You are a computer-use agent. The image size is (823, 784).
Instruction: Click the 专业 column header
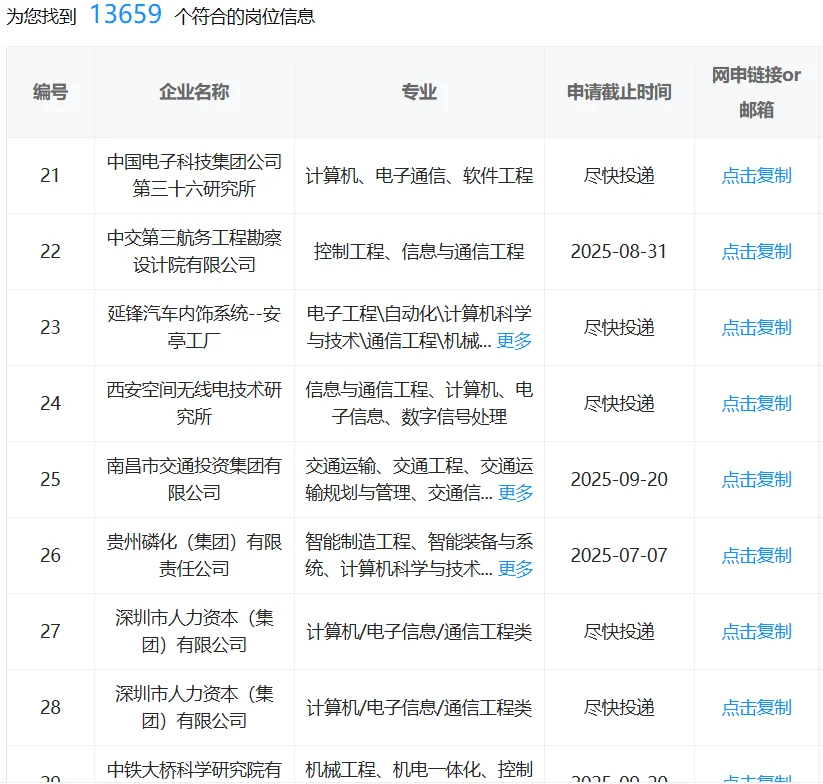pyautogui.click(x=419, y=92)
